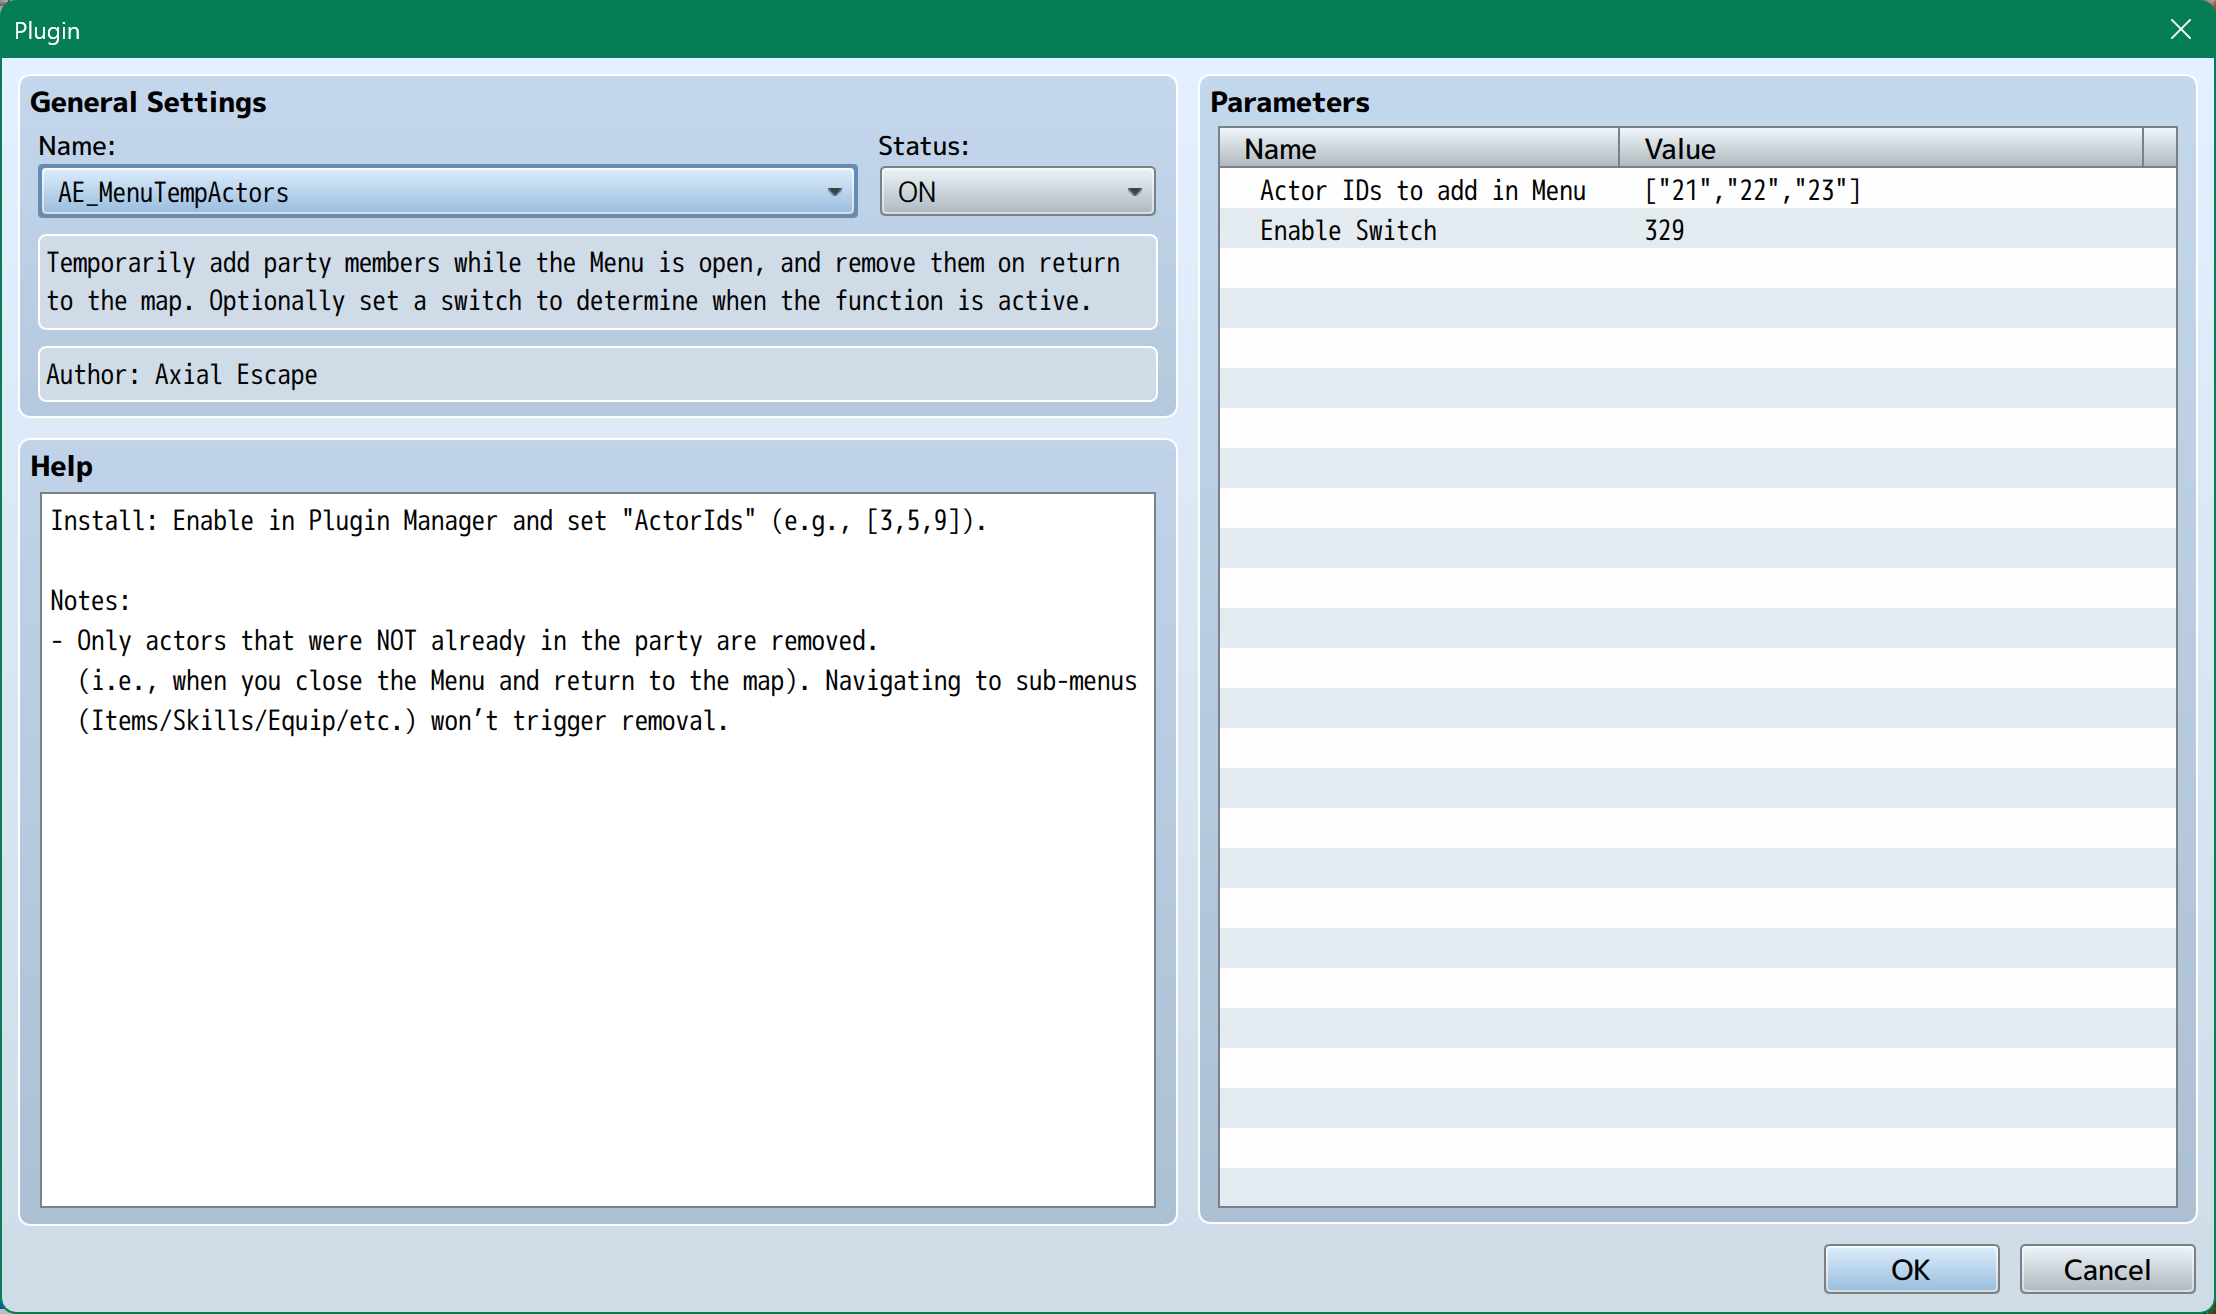Viewport: 2216px width, 1314px height.
Task: Click the Name dropdown arrow
Action: pyautogui.click(x=834, y=191)
